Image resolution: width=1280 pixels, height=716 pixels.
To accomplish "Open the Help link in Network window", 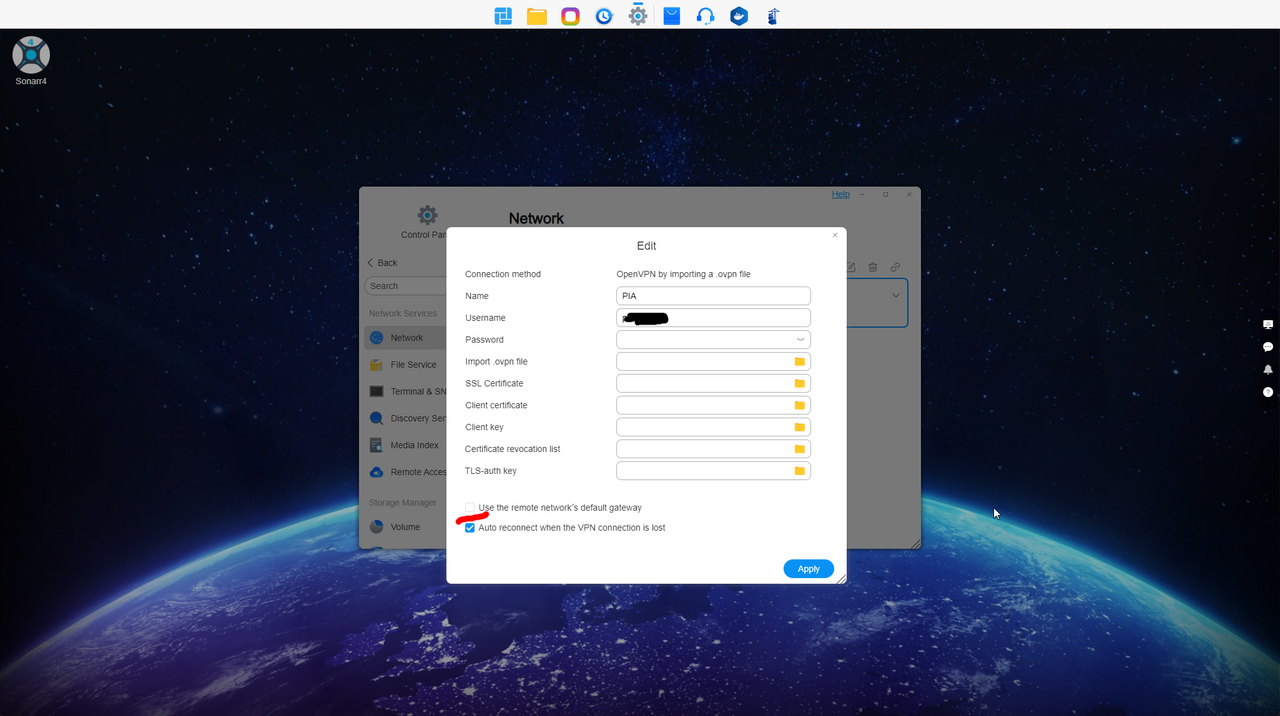I will click(x=841, y=194).
